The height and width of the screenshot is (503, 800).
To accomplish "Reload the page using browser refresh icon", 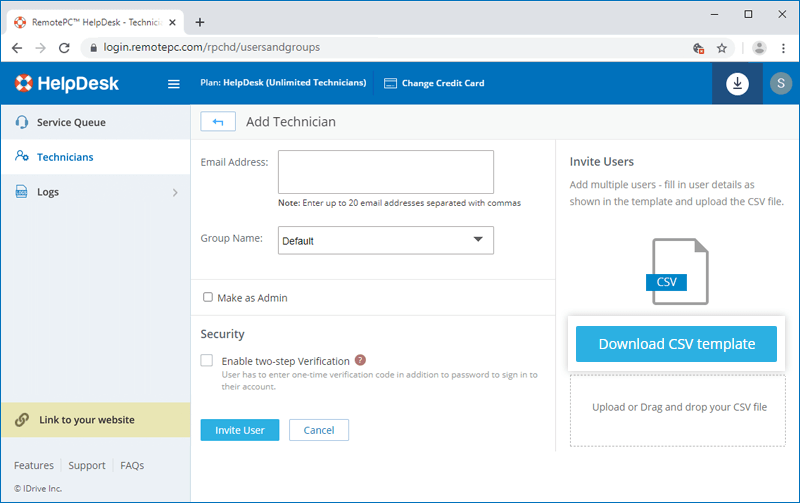I will [65, 47].
